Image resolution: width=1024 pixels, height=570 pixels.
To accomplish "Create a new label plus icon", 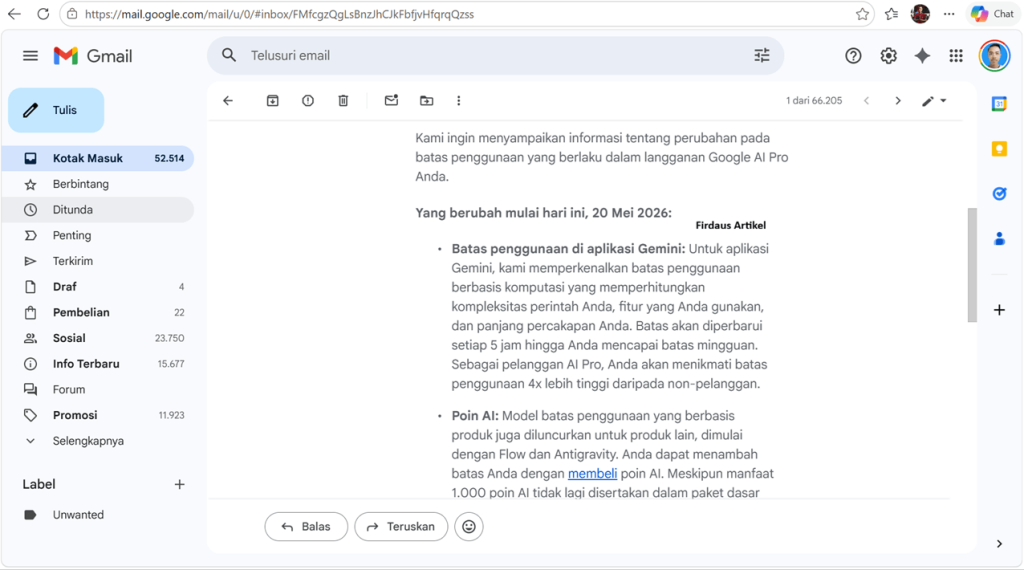I will (x=180, y=484).
